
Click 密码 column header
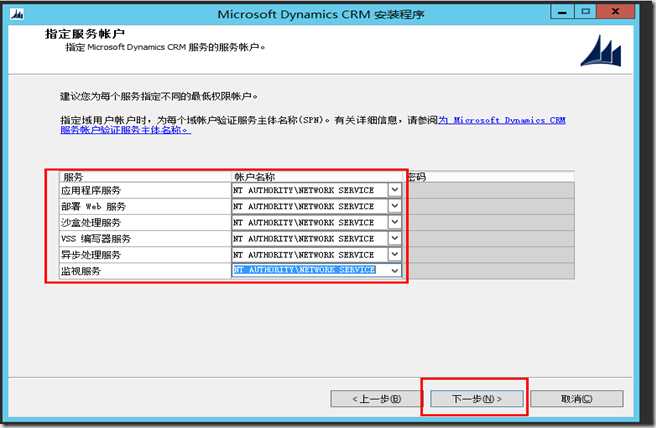(x=490, y=177)
